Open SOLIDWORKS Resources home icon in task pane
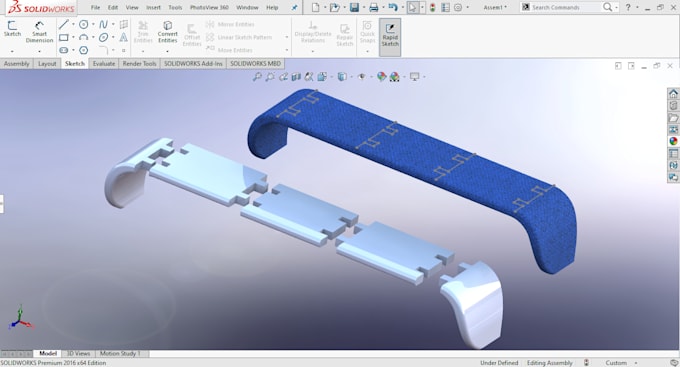 click(x=673, y=93)
